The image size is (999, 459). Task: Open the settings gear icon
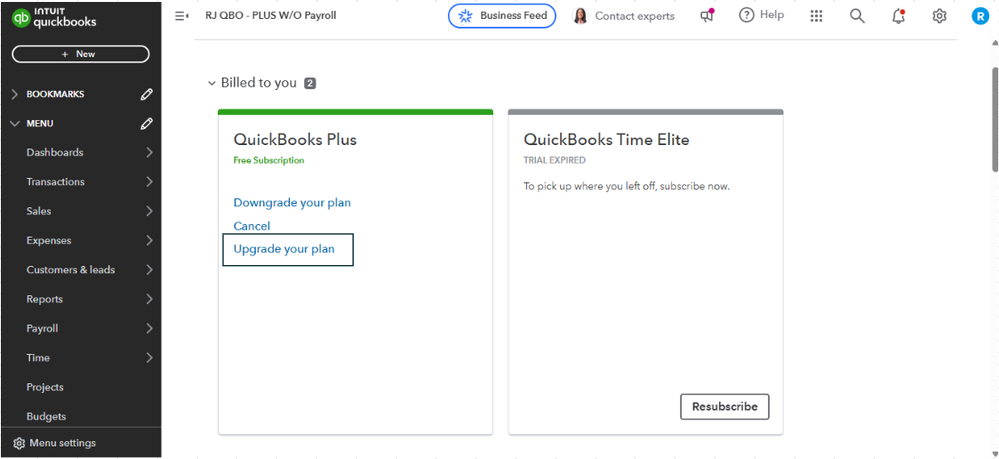(939, 16)
